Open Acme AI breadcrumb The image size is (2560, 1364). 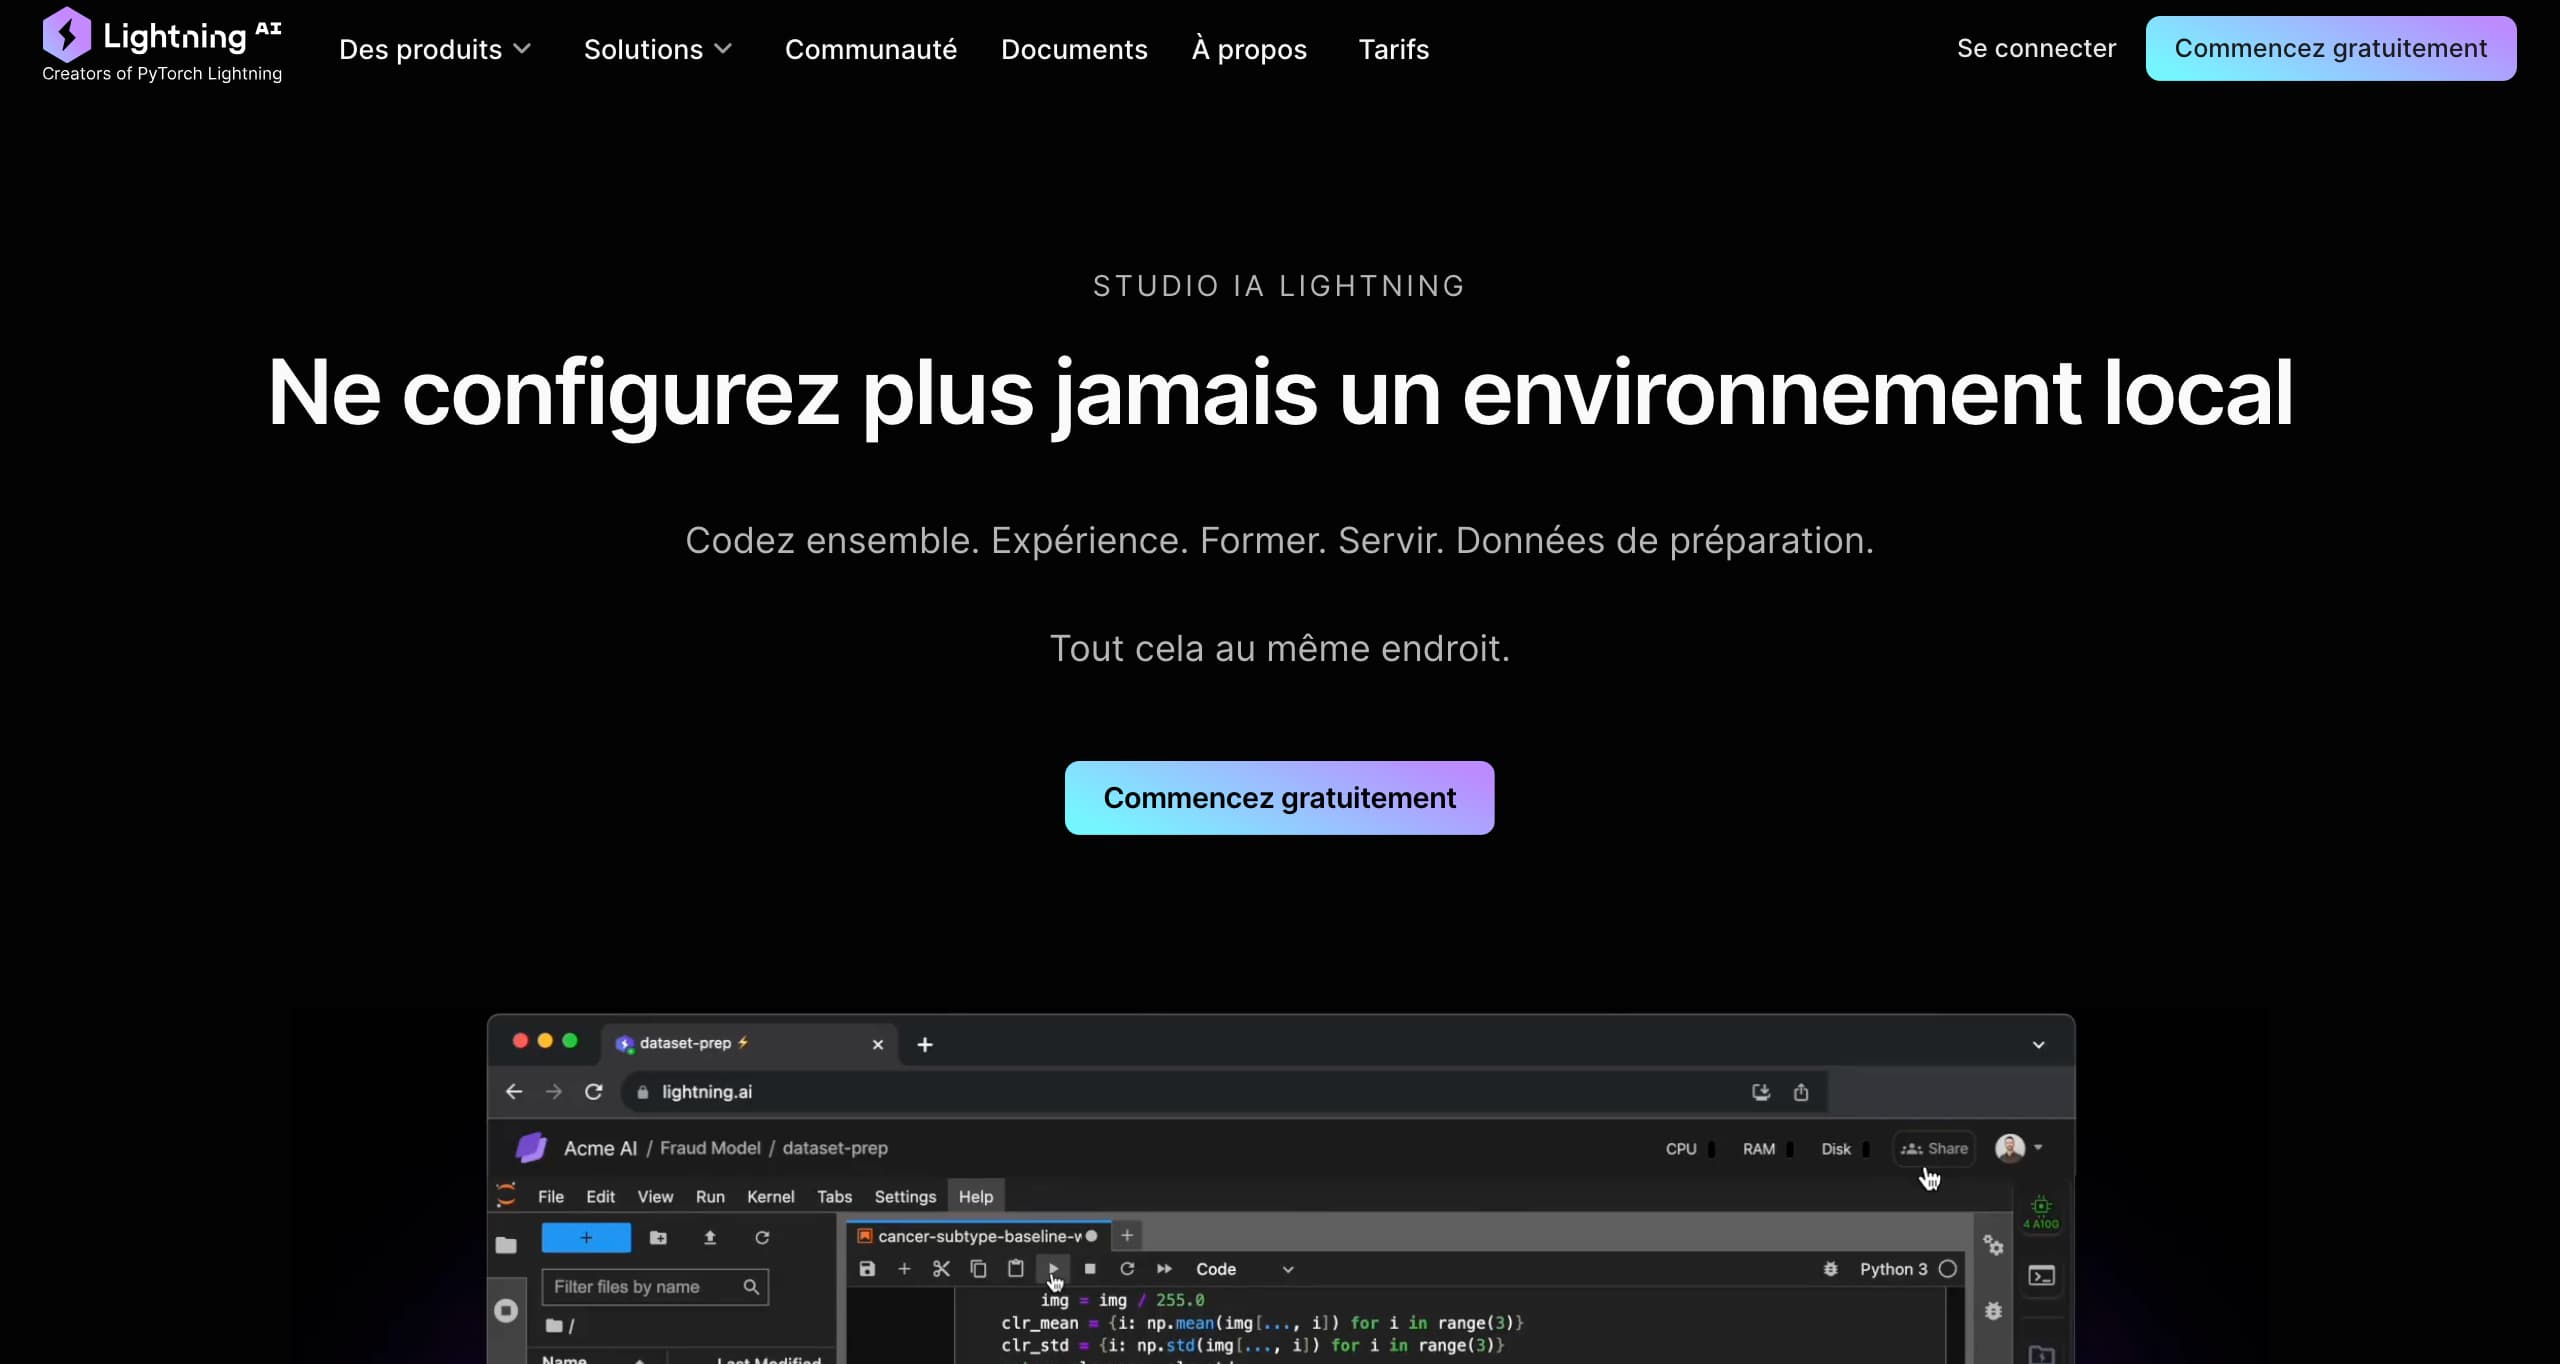pyautogui.click(x=600, y=1148)
